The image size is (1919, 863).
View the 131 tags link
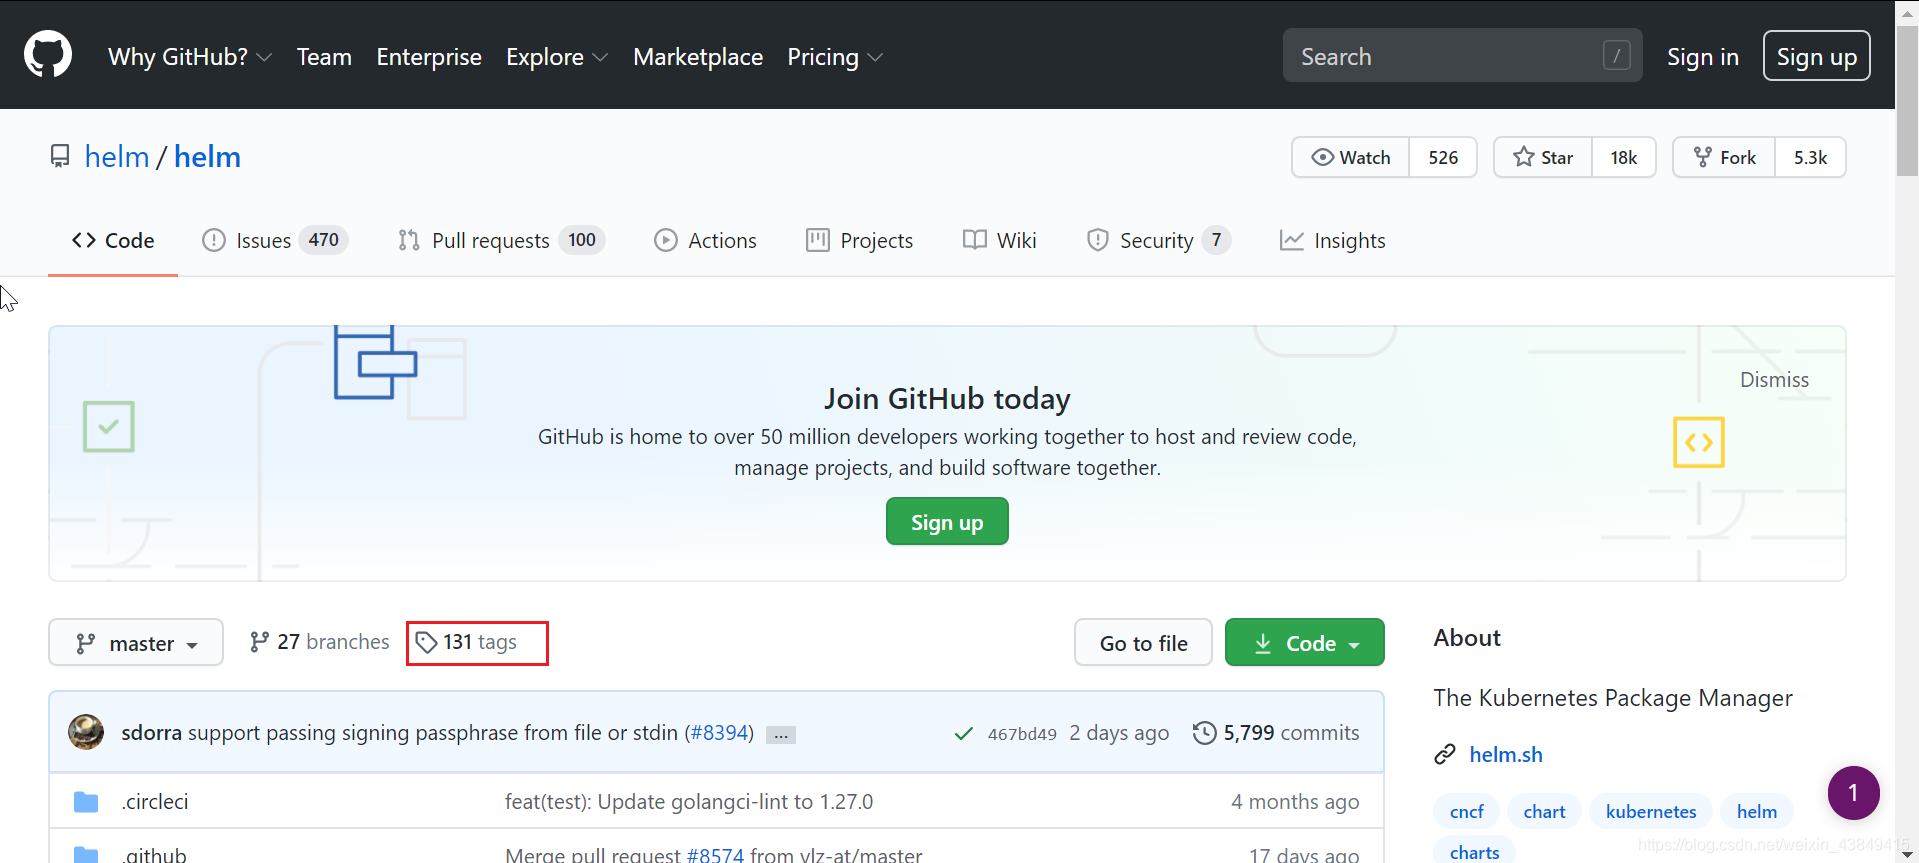pos(467,642)
